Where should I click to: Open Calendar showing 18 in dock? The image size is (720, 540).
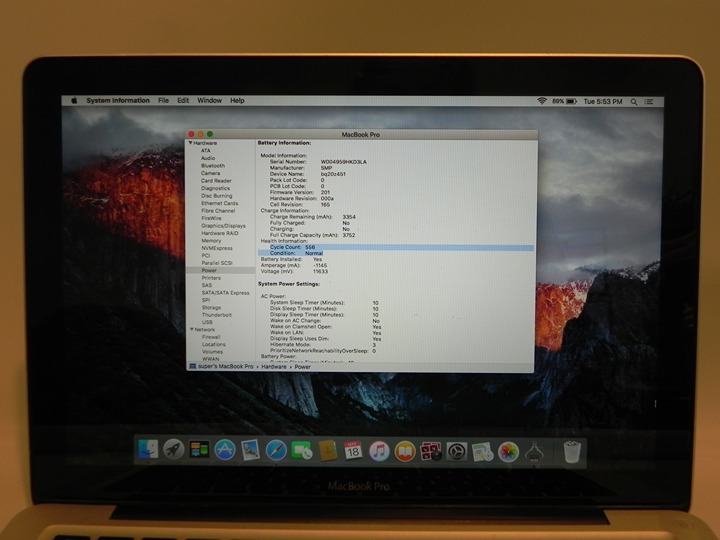[x=353, y=451]
